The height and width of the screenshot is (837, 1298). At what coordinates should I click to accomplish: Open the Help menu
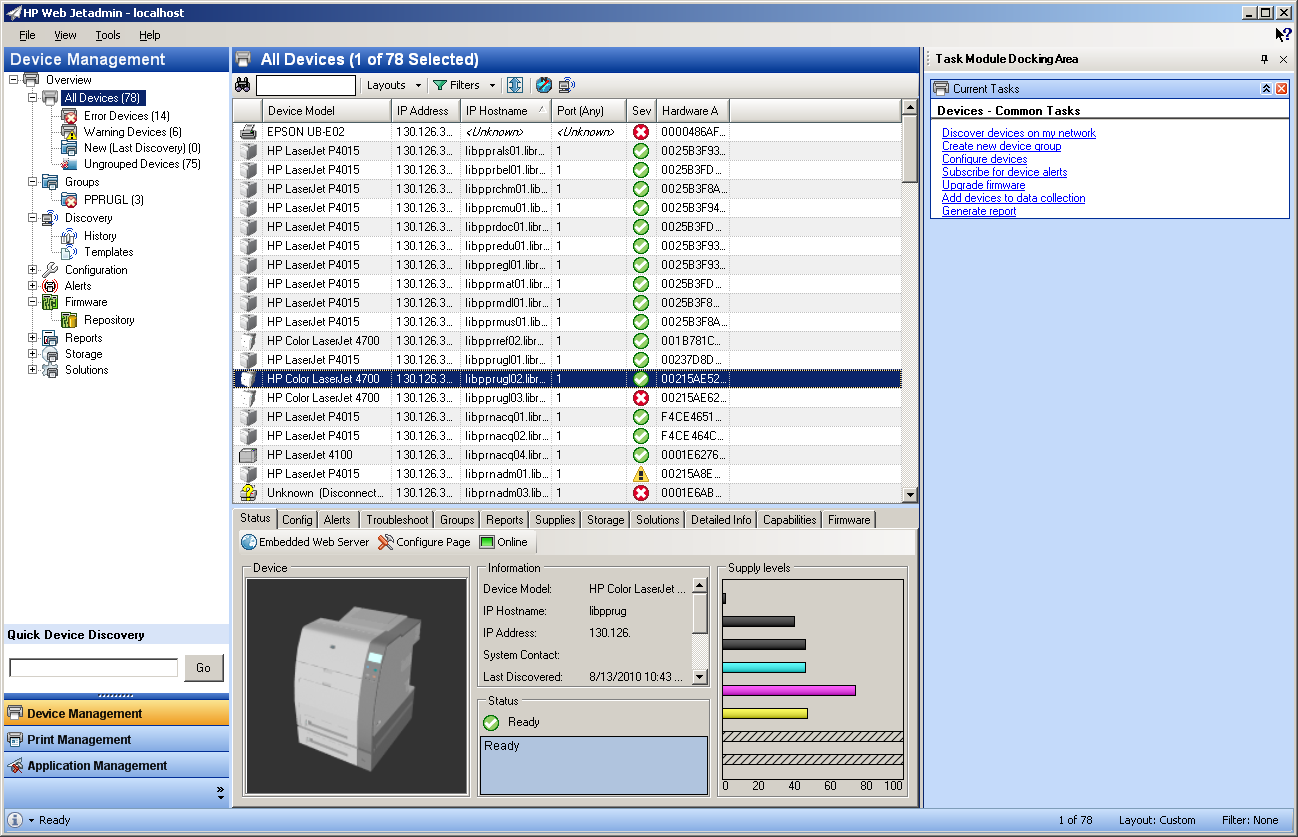pos(149,35)
